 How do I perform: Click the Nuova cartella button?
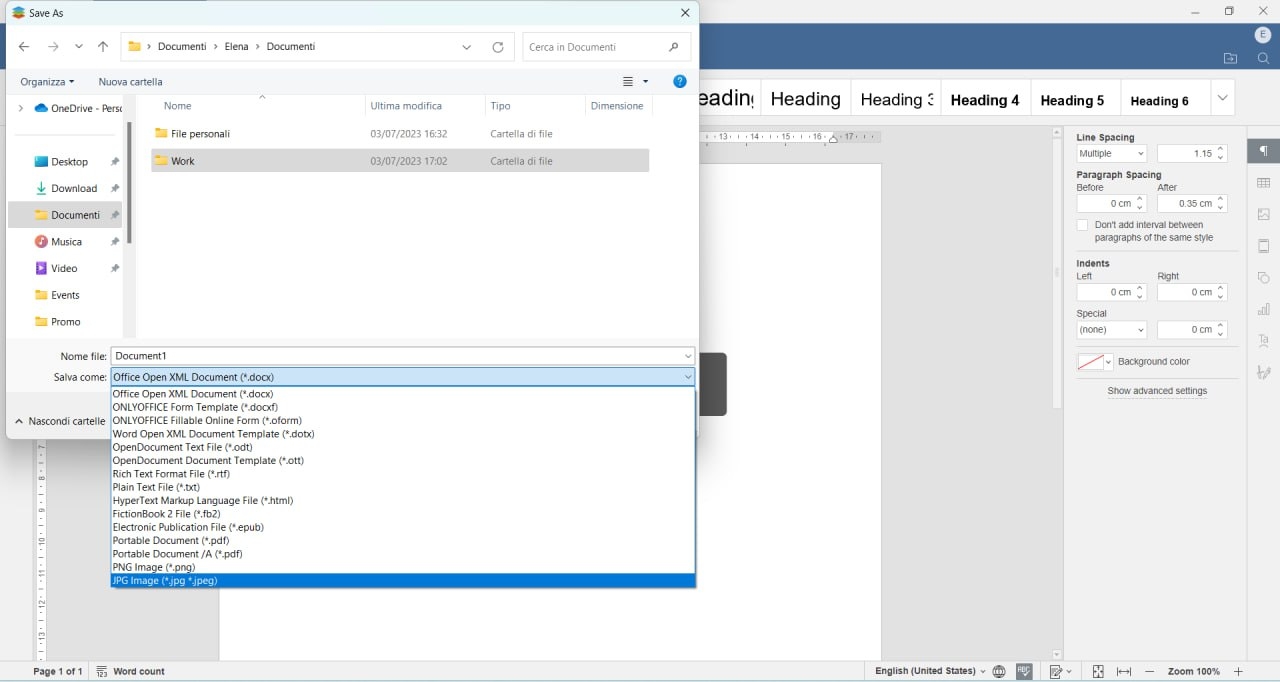point(130,82)
